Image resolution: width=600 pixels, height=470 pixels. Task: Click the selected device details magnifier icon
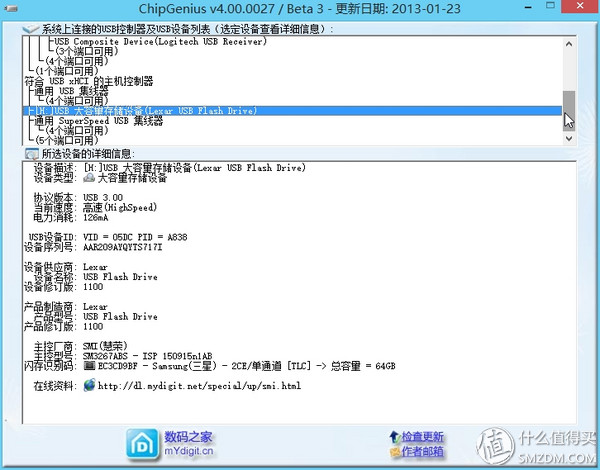tap(31, 154)
